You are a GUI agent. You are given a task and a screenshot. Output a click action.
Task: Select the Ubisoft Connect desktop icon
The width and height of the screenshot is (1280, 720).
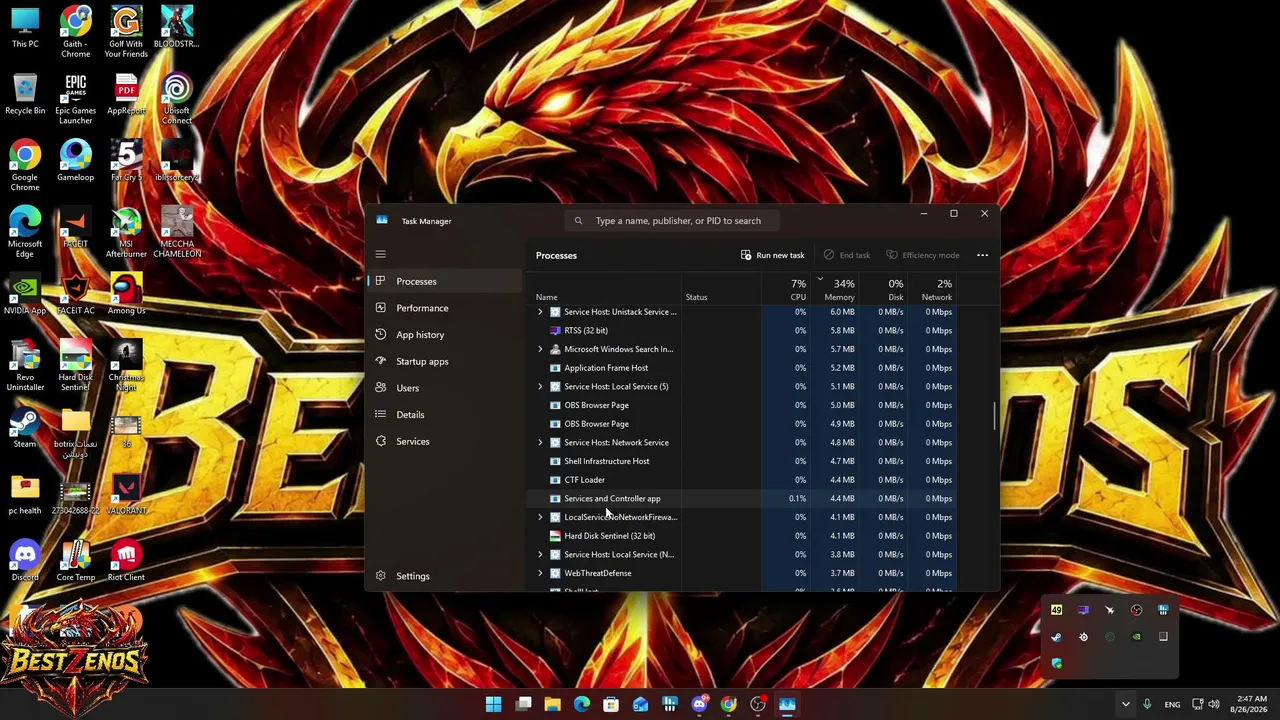pyautogui.click(x=177, y=99)
